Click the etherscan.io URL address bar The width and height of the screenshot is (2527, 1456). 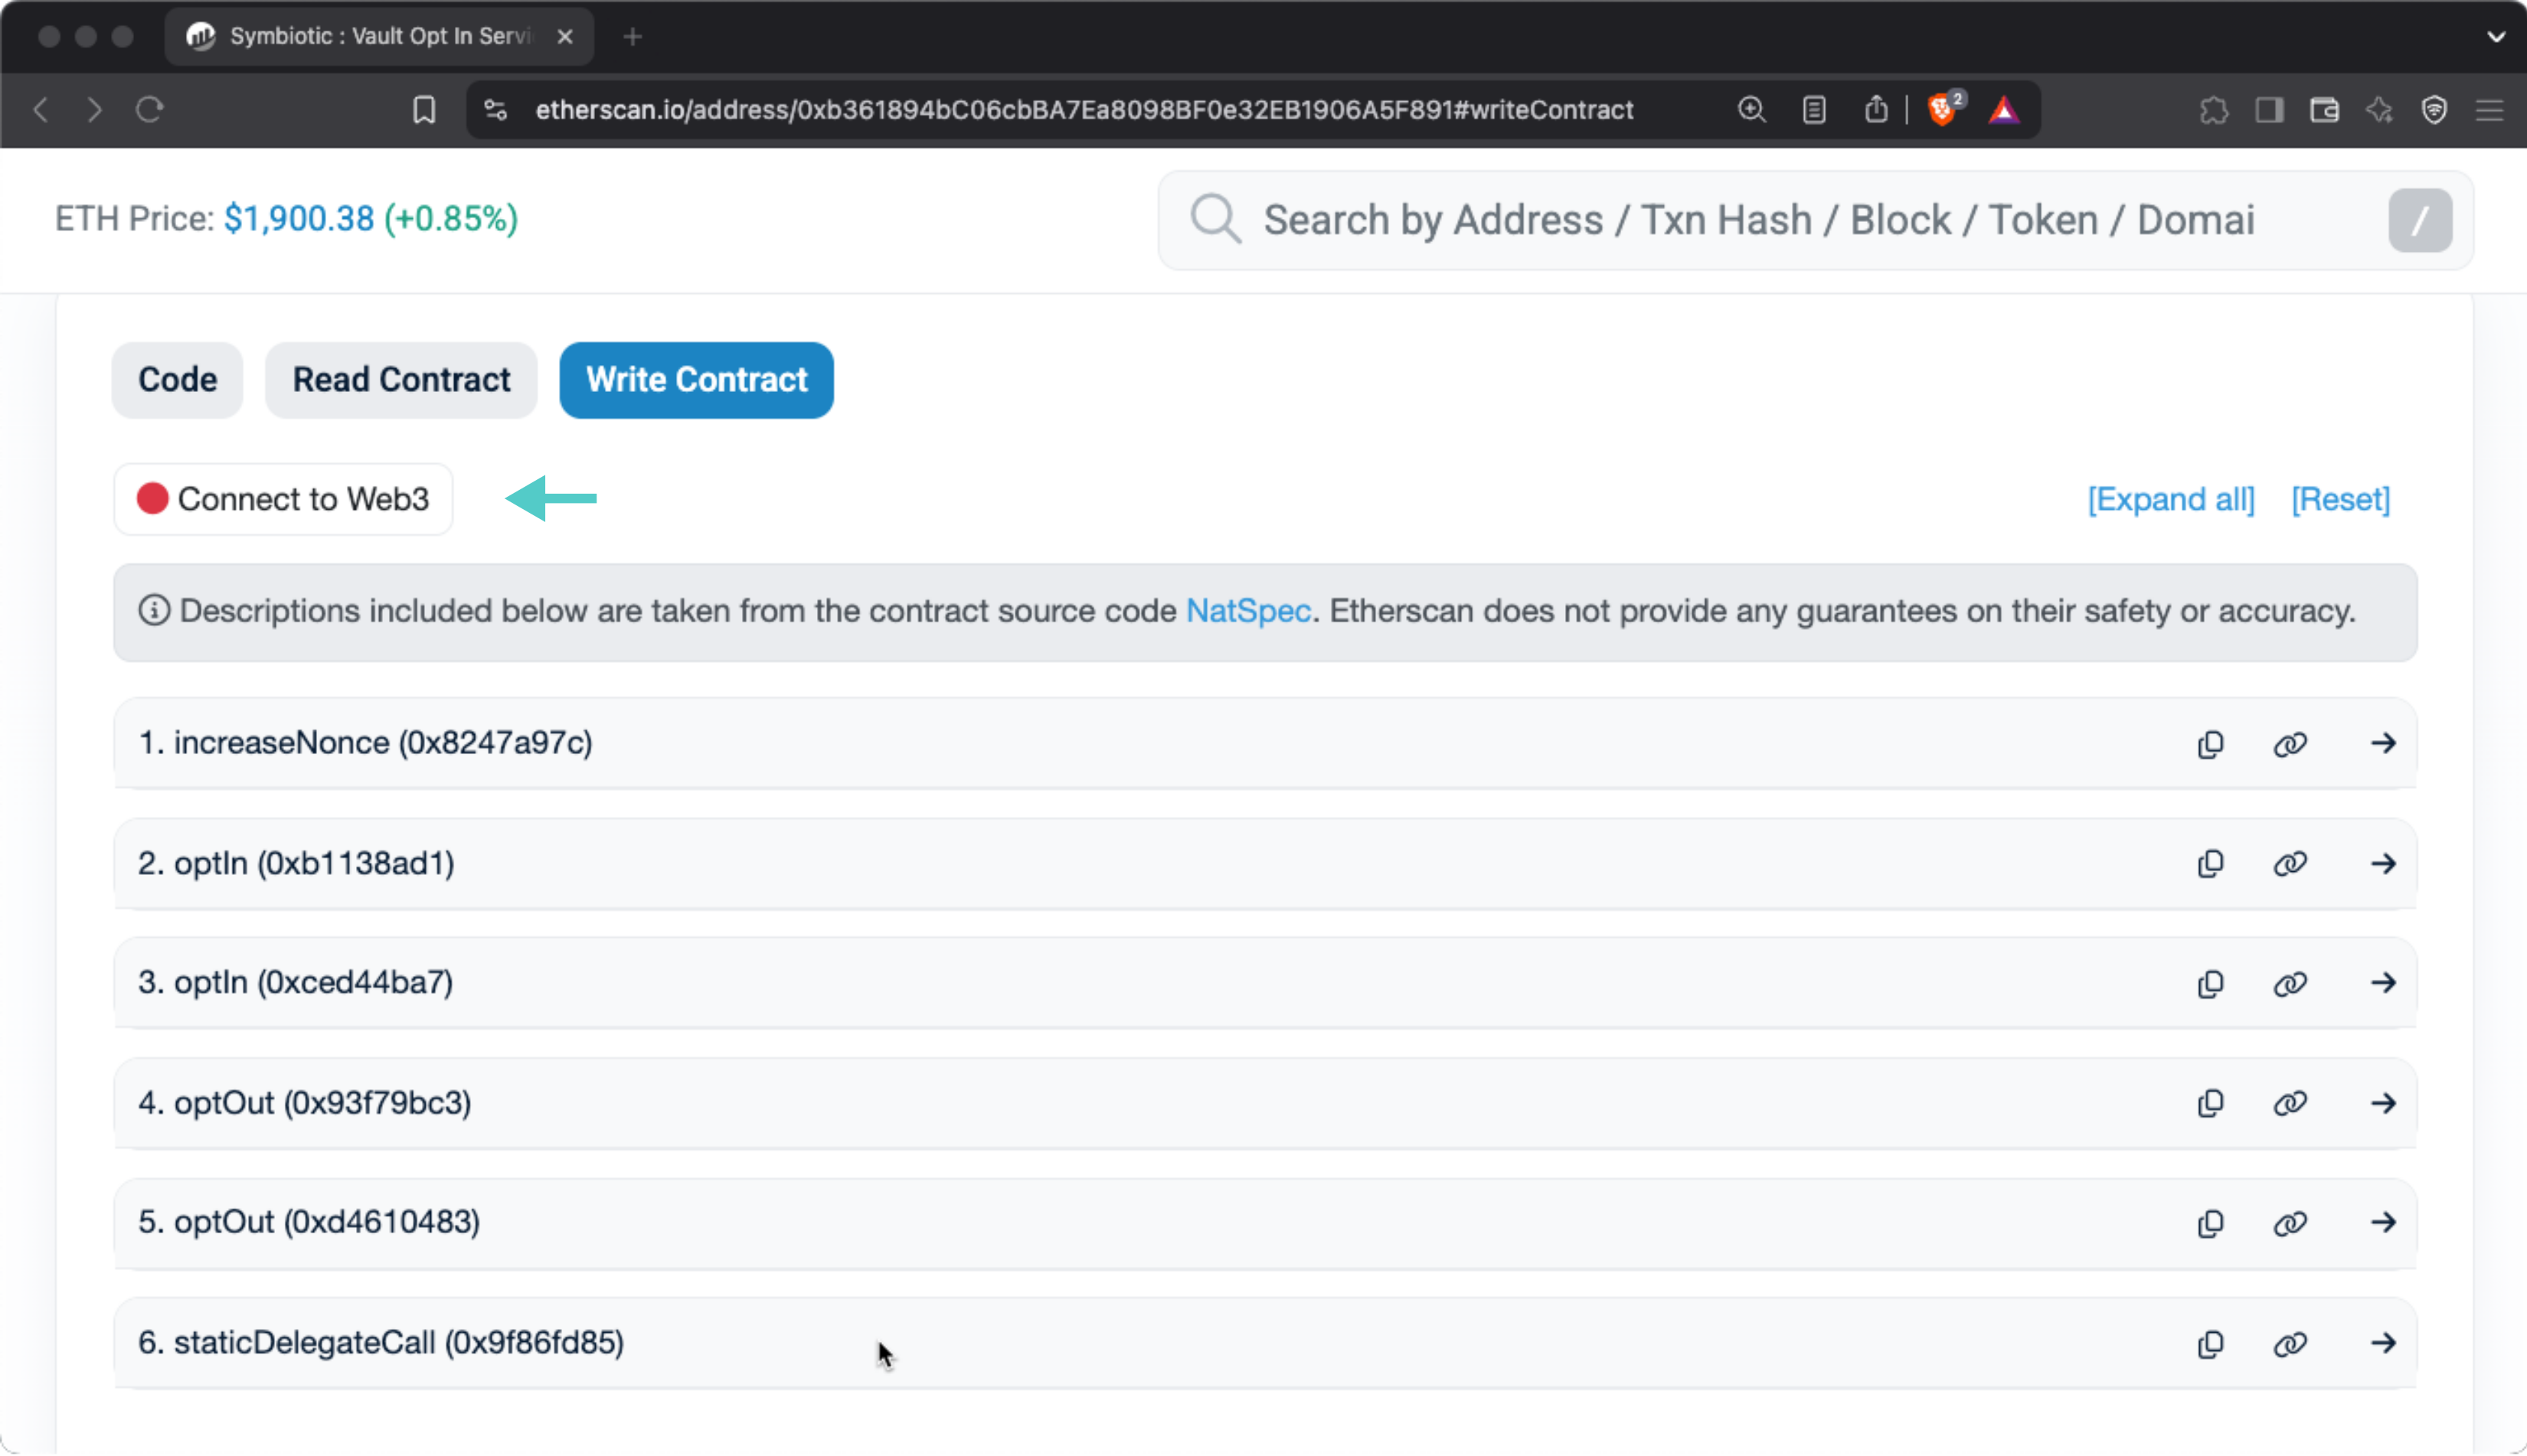(x=1085, y=110)
